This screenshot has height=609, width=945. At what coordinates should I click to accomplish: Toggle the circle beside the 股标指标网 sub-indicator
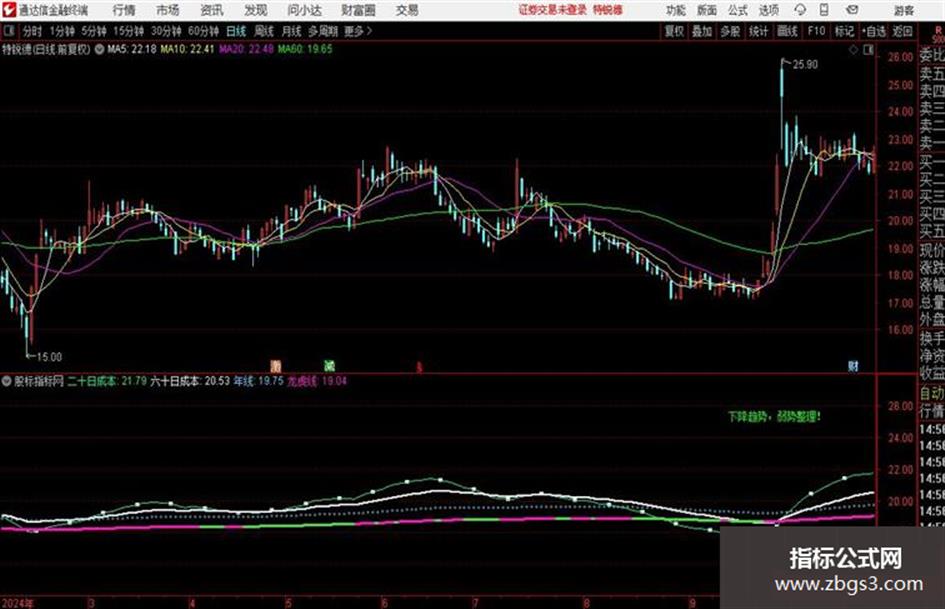click(x=7, y=381)
